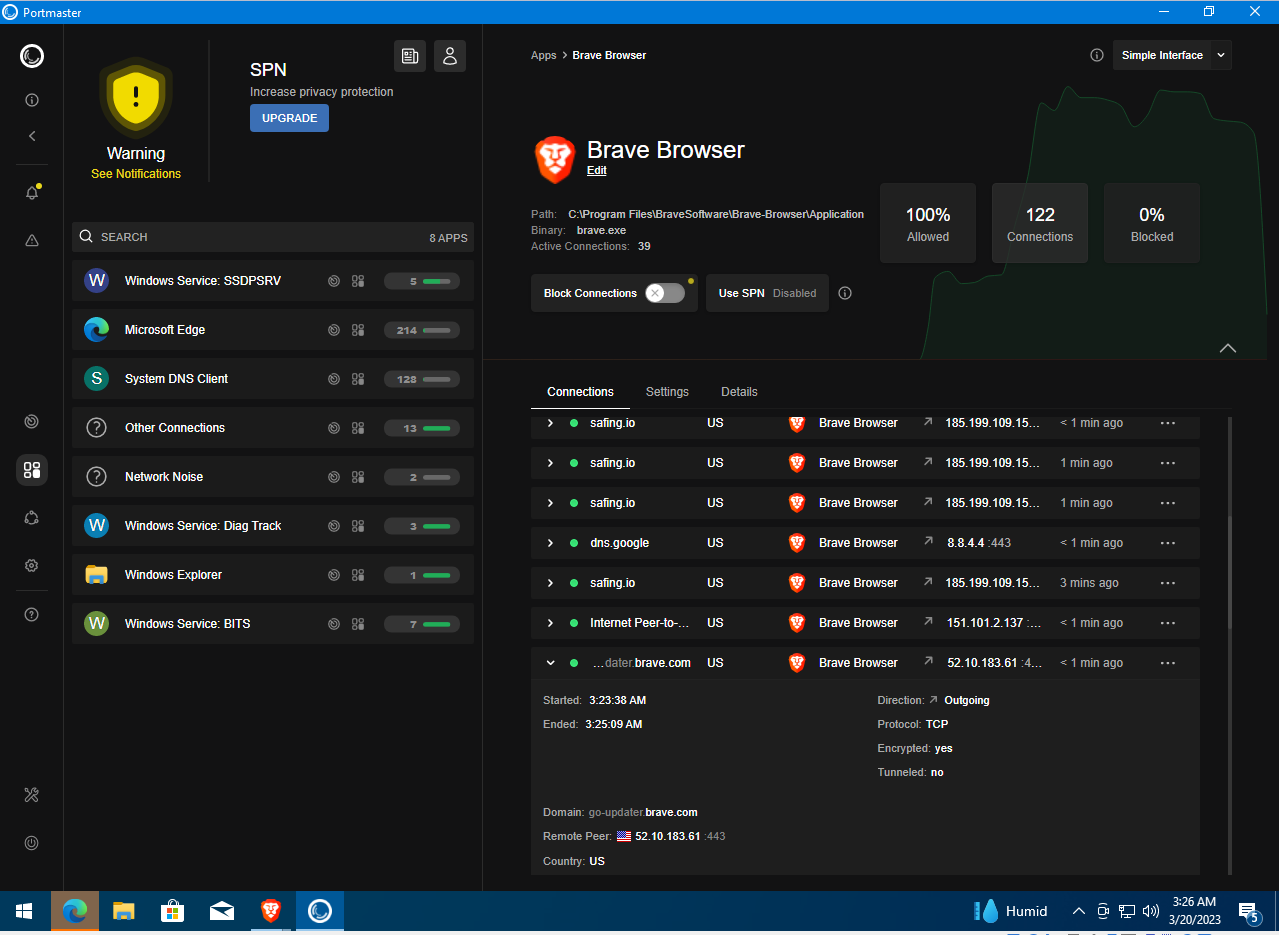Select the System DNS Client app row
The image size is (1279, 935).
coord(272,379)
